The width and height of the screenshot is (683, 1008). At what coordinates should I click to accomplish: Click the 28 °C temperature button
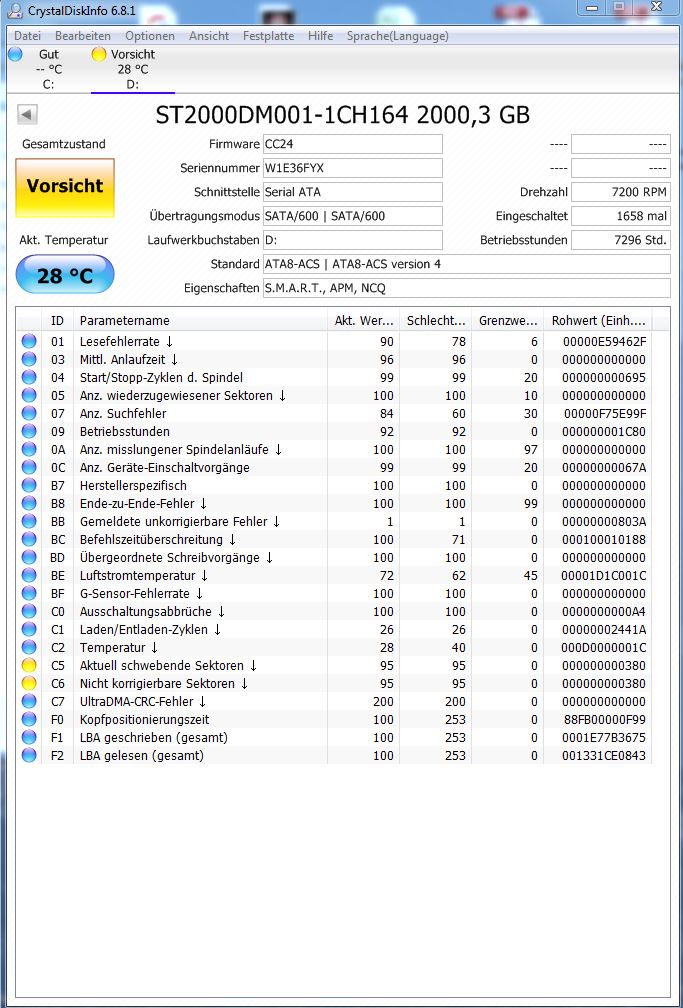[x=65, y=275]
